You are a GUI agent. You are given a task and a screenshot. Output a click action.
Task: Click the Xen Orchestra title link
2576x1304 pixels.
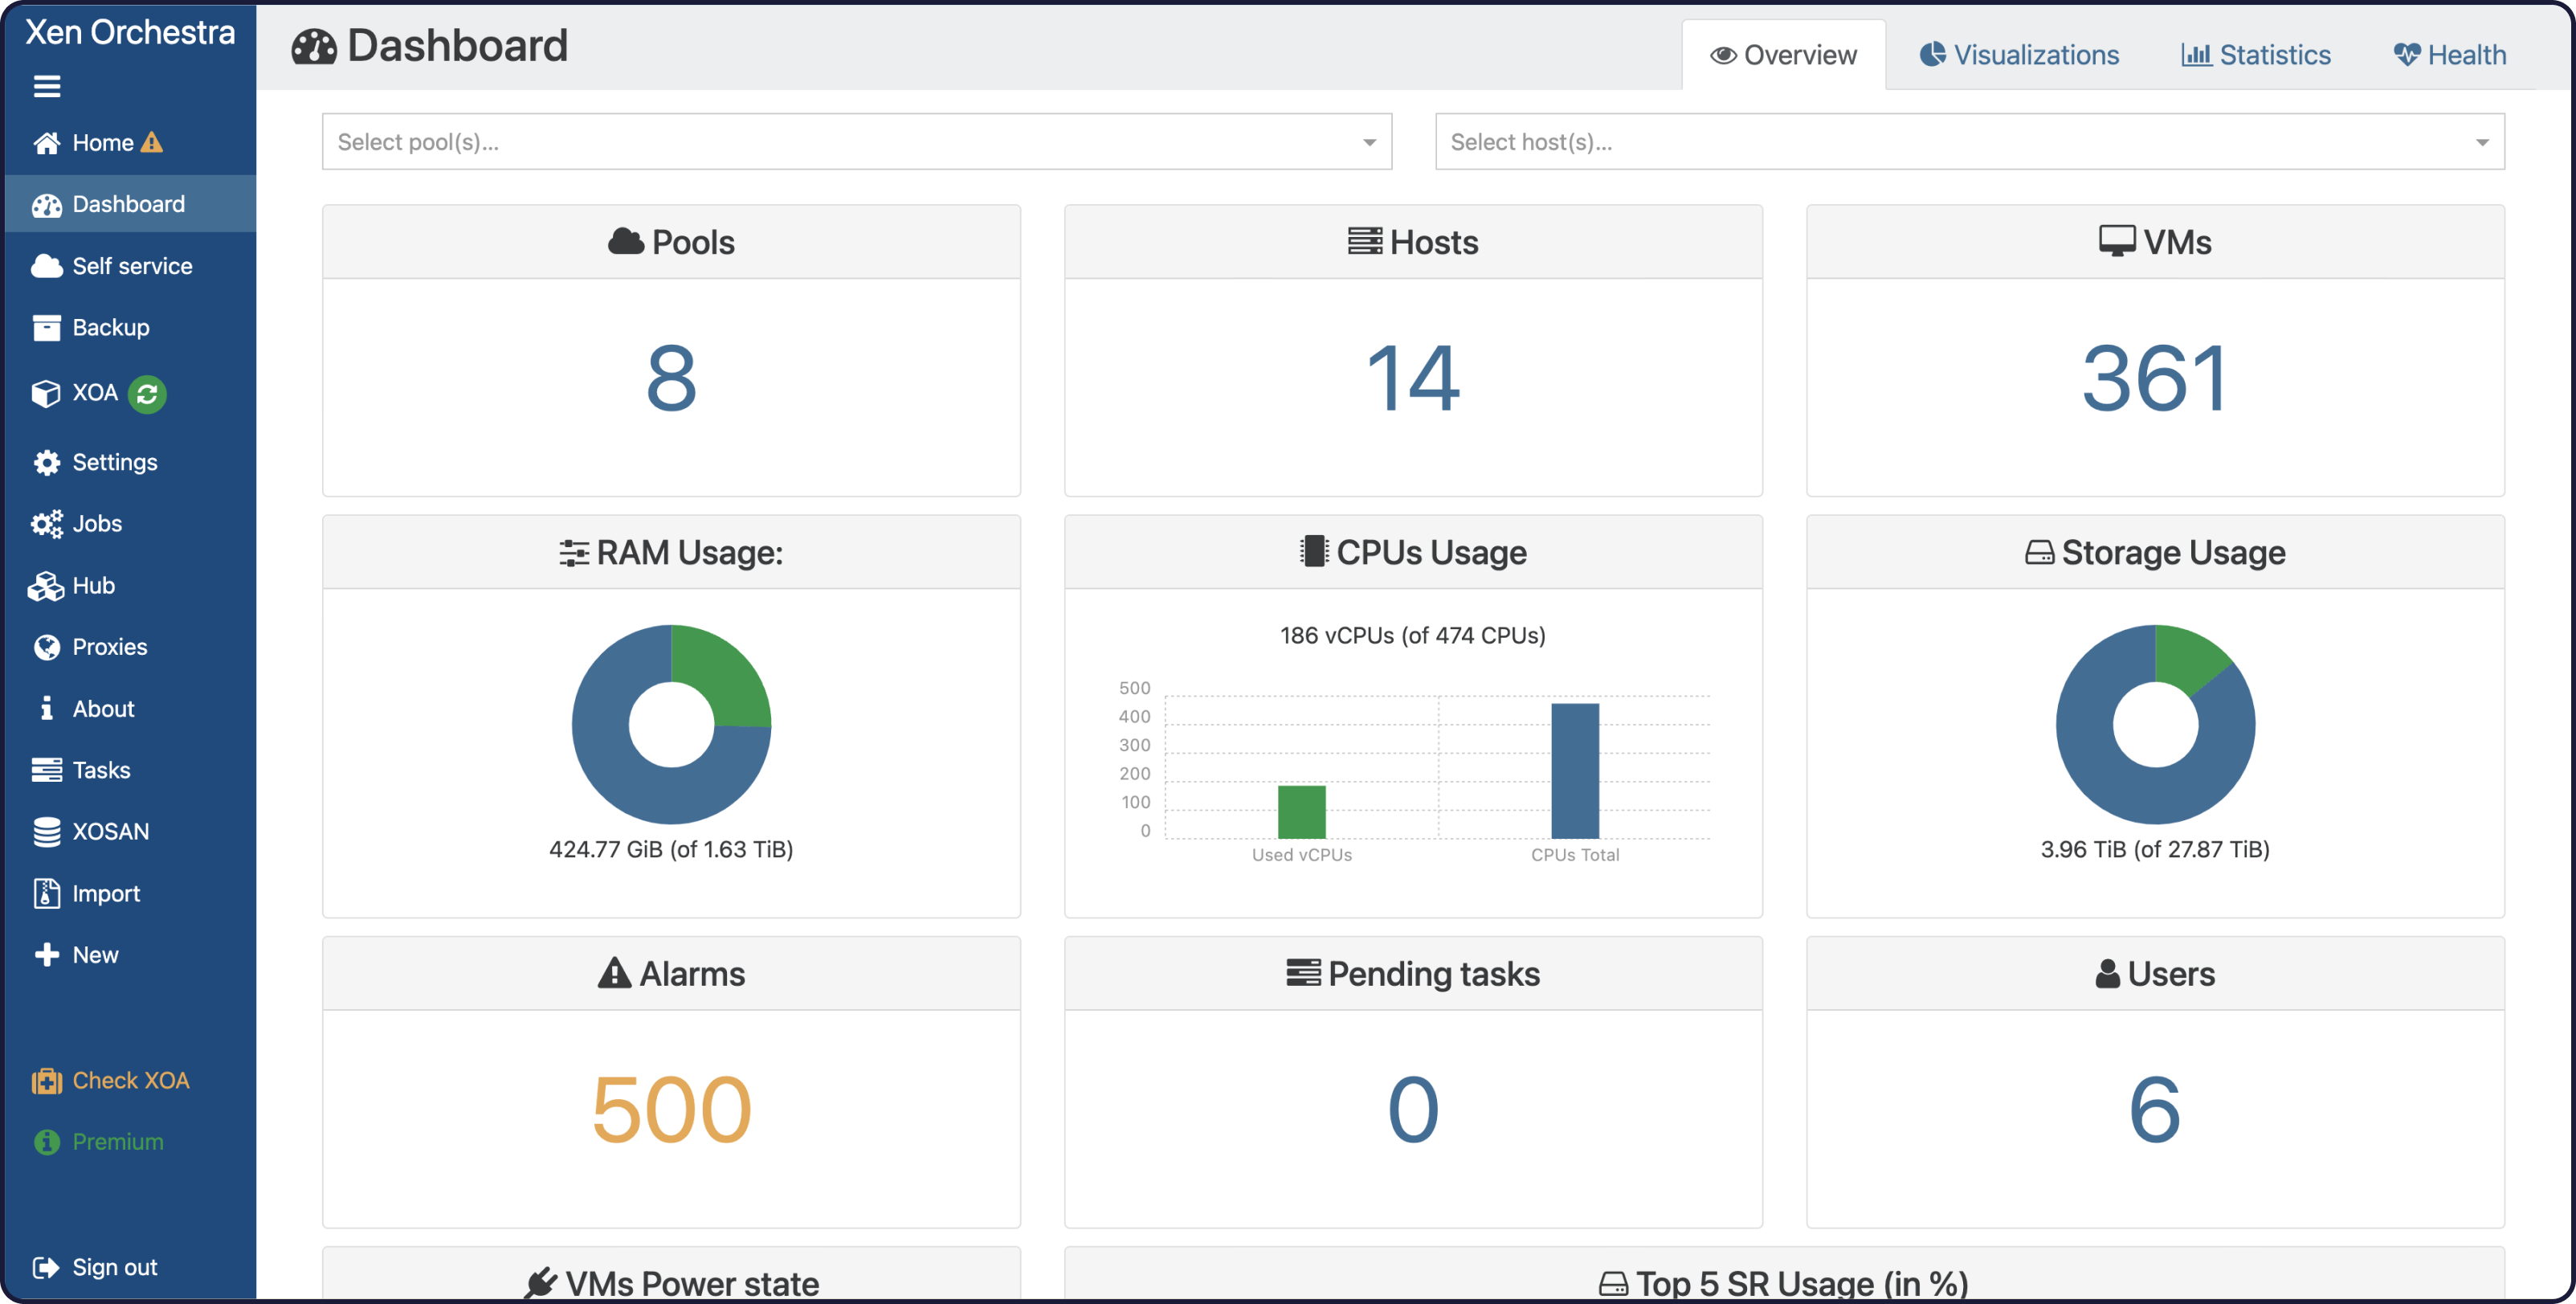click(130, 32)
